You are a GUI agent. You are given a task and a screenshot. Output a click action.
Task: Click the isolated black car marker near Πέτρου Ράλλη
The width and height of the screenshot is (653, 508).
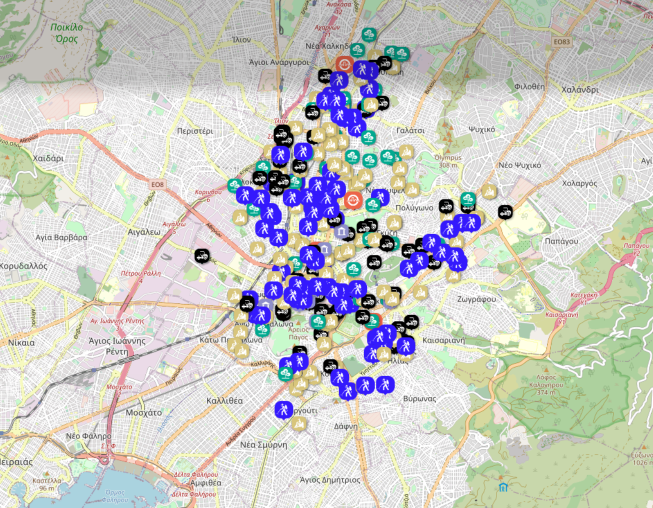pos(203,256)
